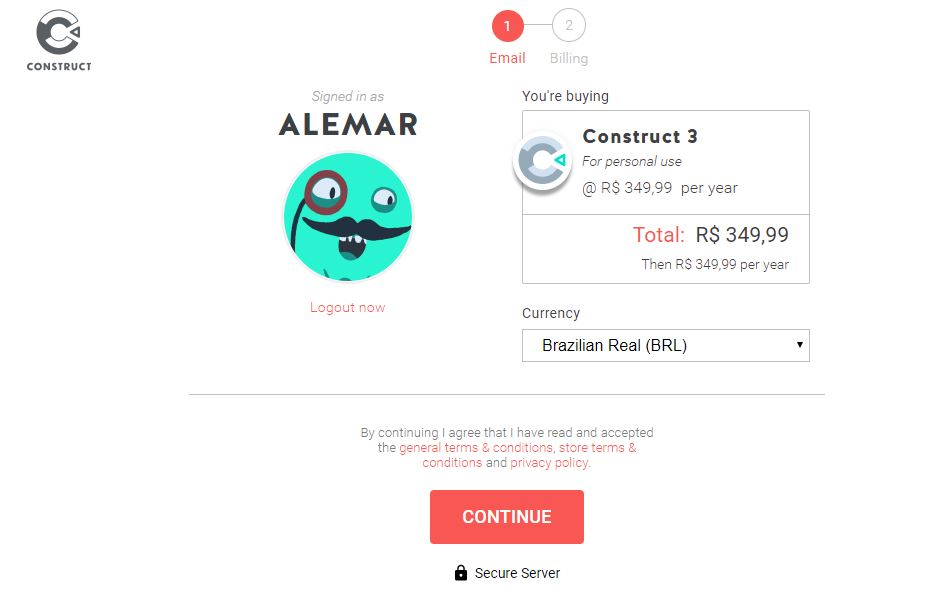This screenshot has width=944, height=613.
Task: Select step 1 circle in progress indicator
Action: [508, 25]
